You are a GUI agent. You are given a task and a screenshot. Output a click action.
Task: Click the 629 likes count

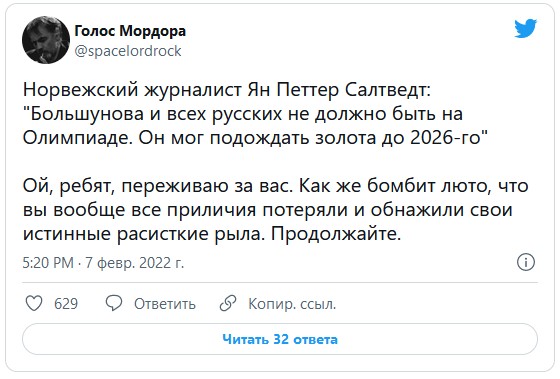click(66, 304)
